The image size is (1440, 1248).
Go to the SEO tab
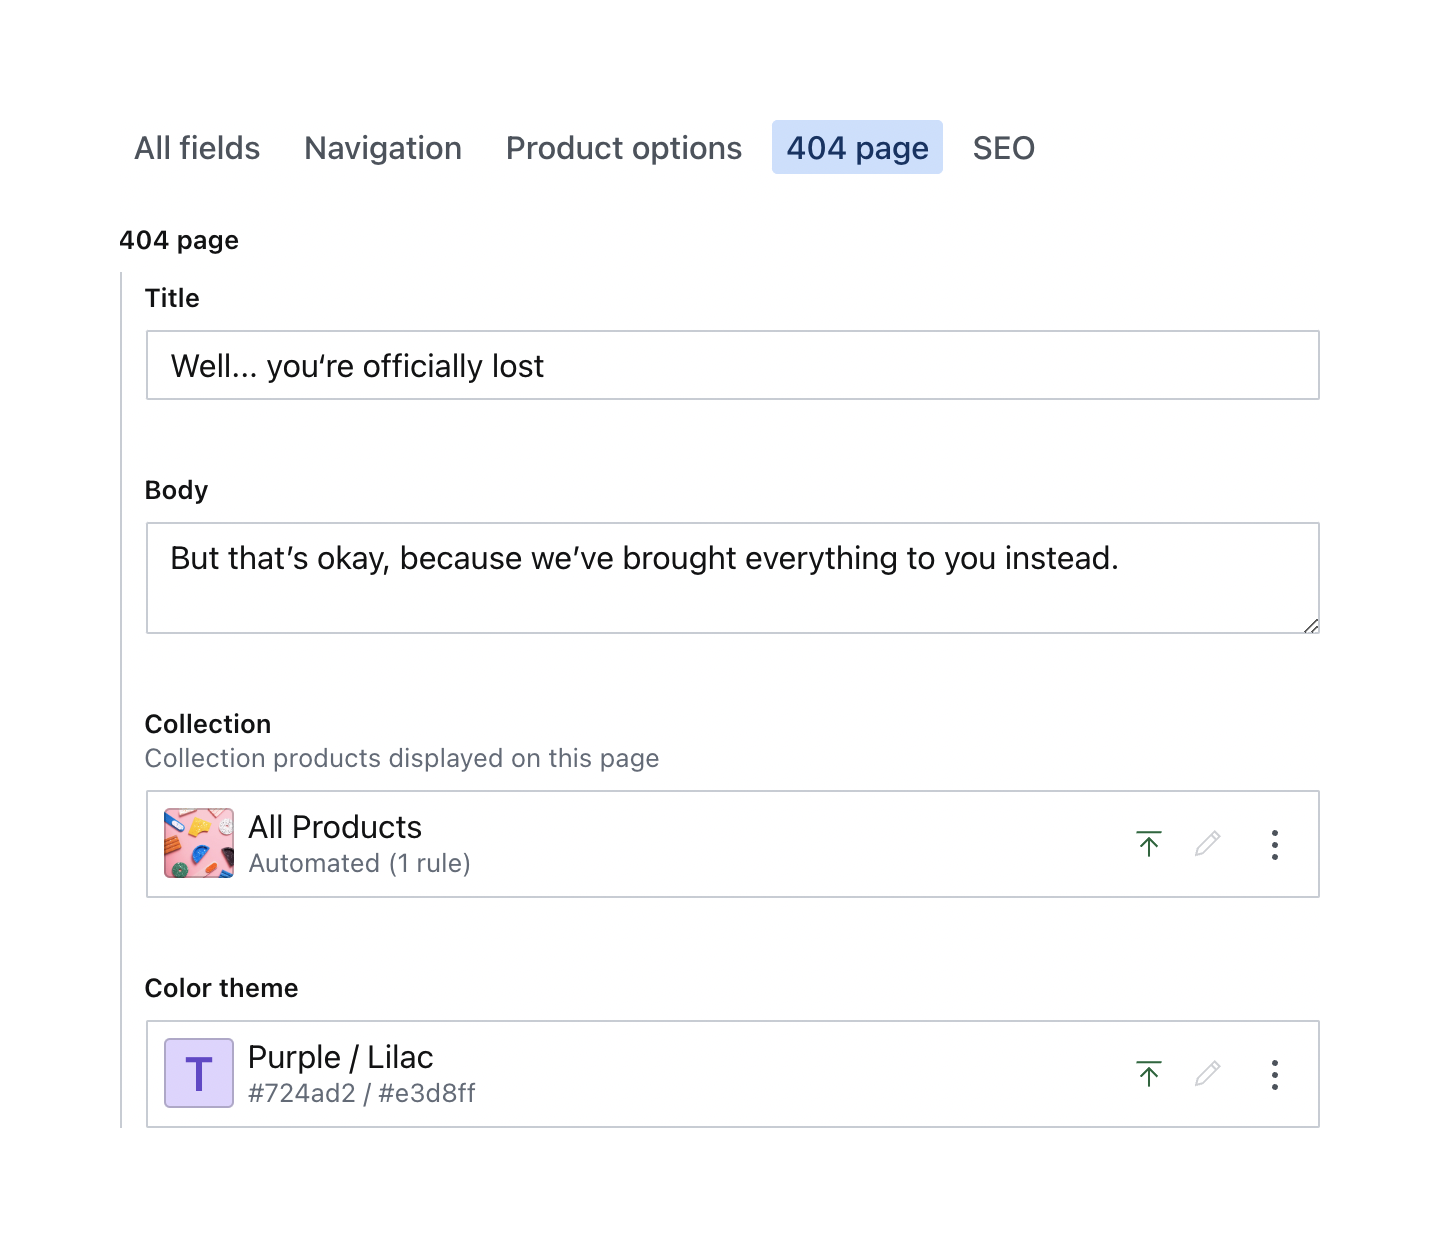[x=1003, y=148]
